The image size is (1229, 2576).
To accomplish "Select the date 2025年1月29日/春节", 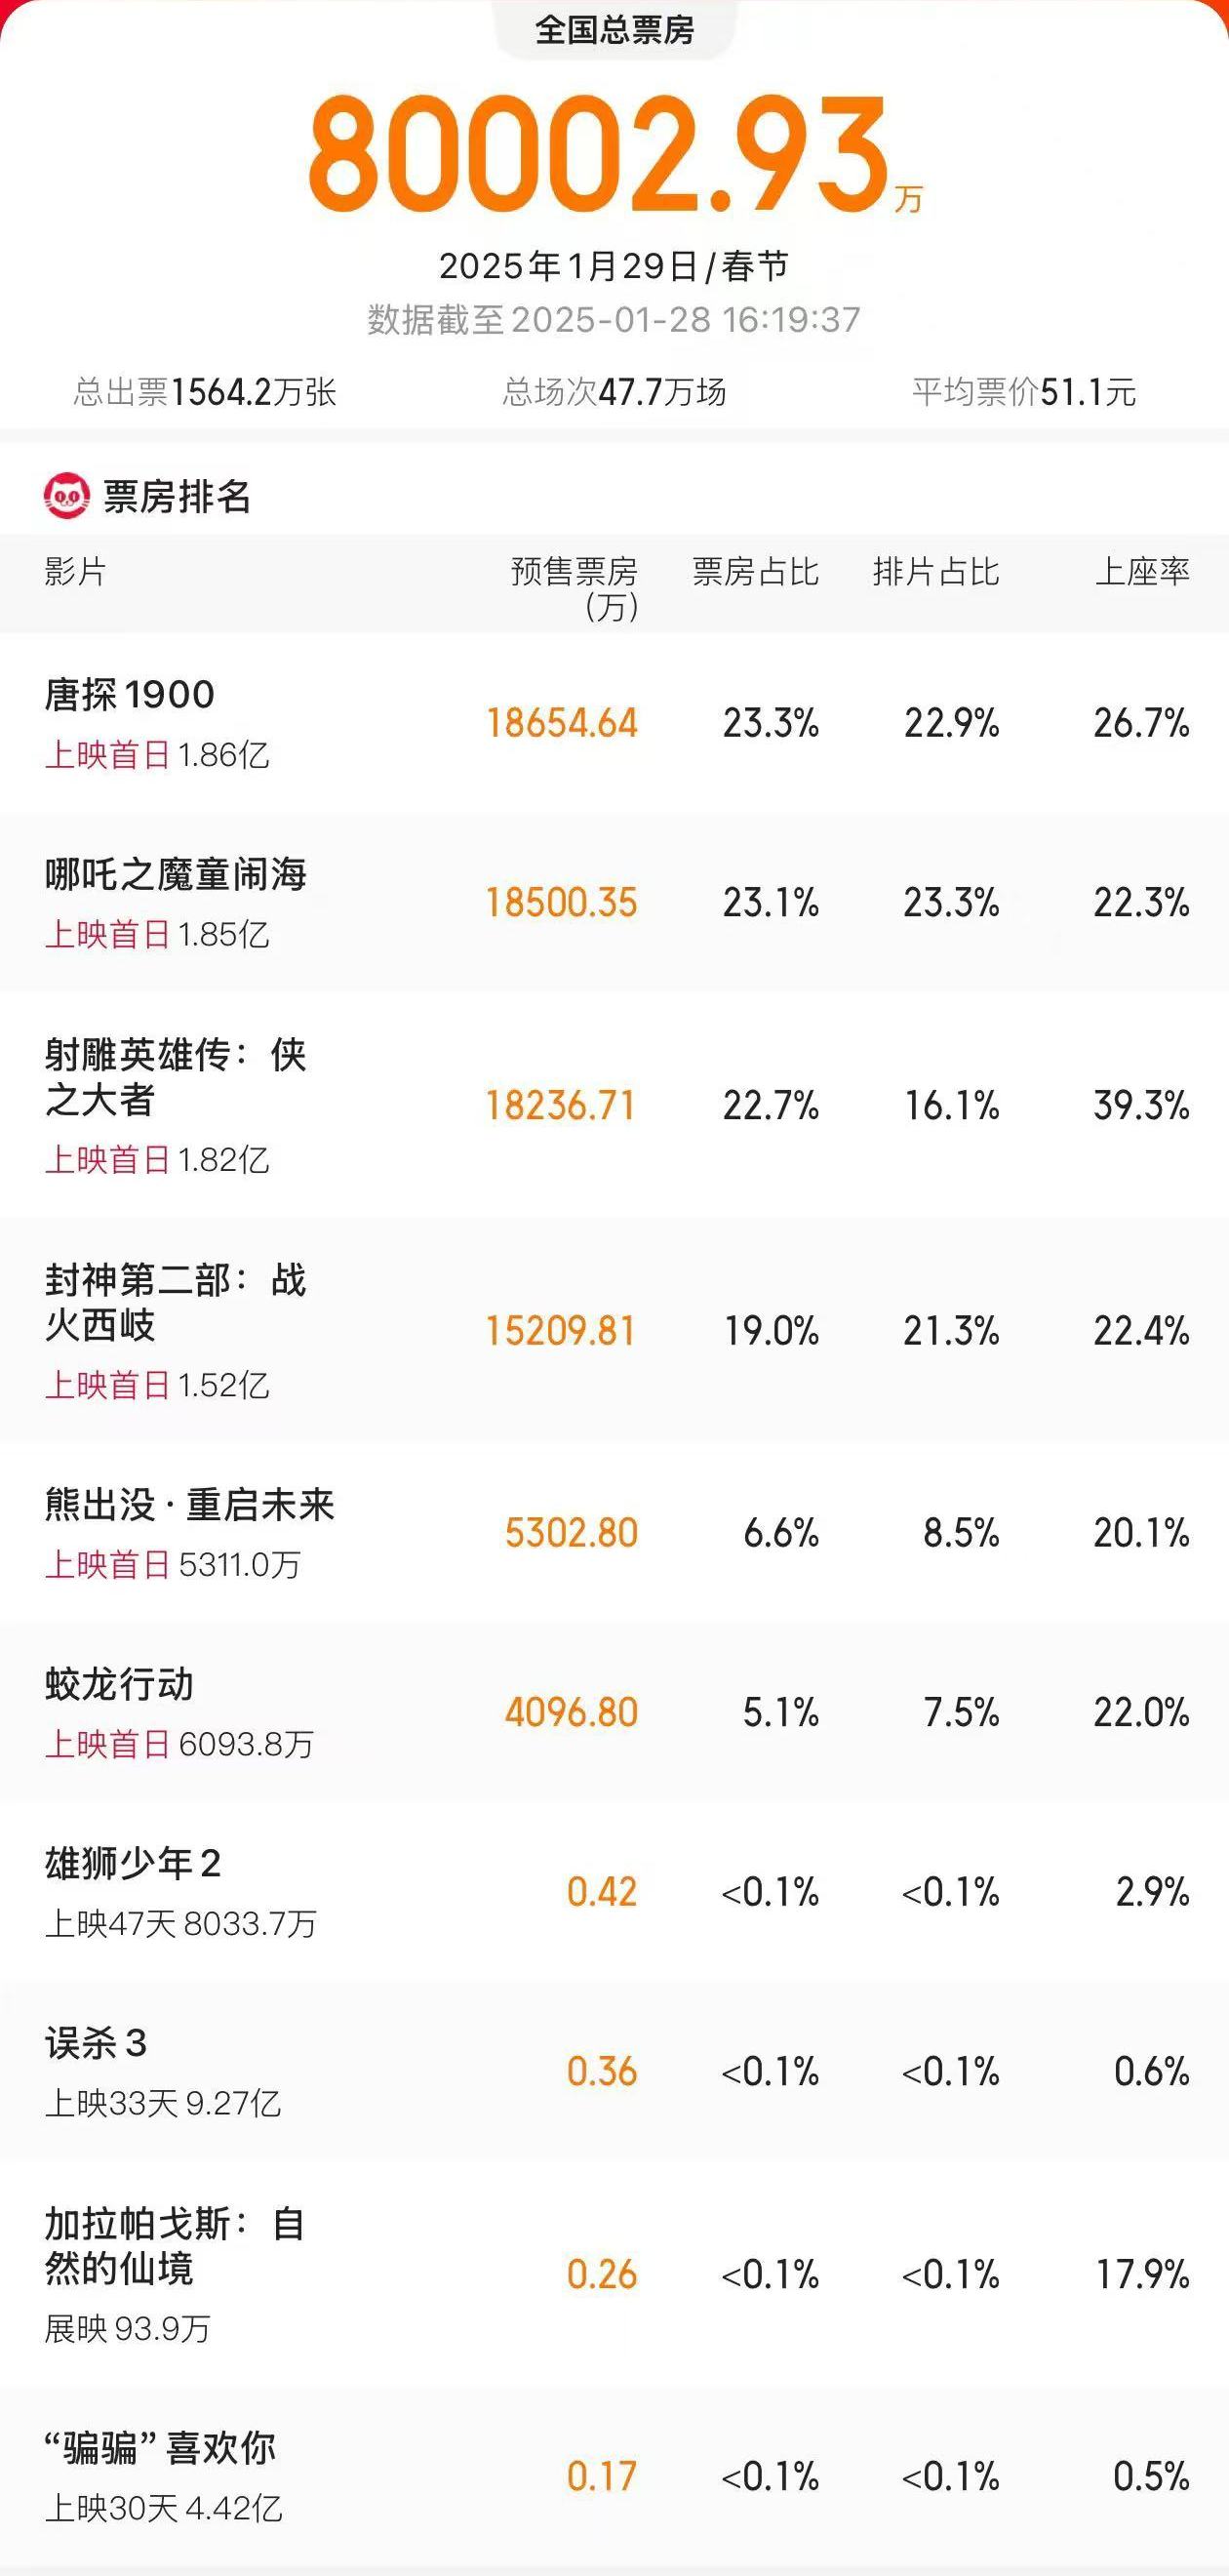I will coord(614,266).
